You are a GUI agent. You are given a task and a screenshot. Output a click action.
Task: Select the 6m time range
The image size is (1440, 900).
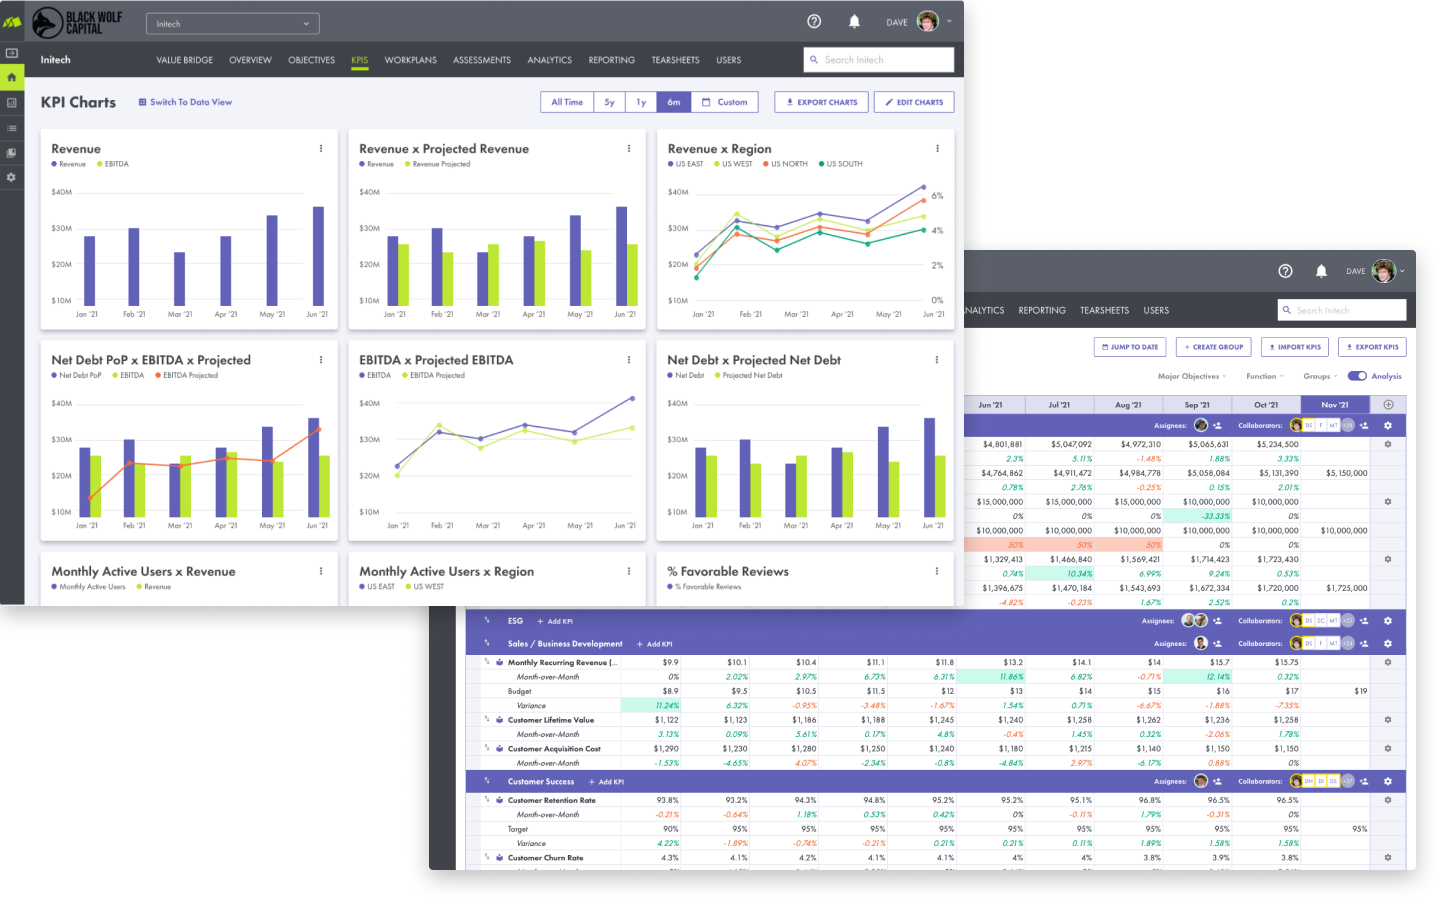[x=674, y=102]
